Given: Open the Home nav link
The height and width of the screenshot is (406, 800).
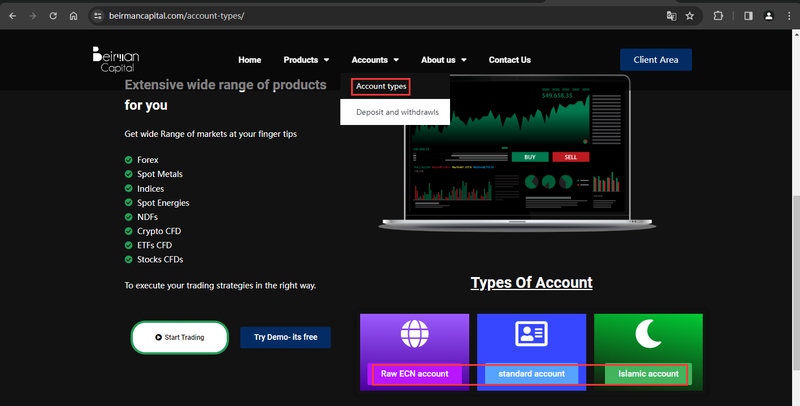Looking at the screenshot, I should click(x=249, y=60).
